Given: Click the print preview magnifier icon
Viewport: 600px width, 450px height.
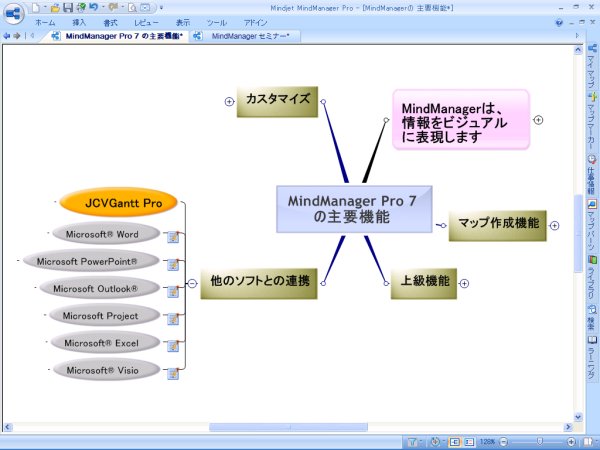Looking at the screenshot, I should (132, 8).
